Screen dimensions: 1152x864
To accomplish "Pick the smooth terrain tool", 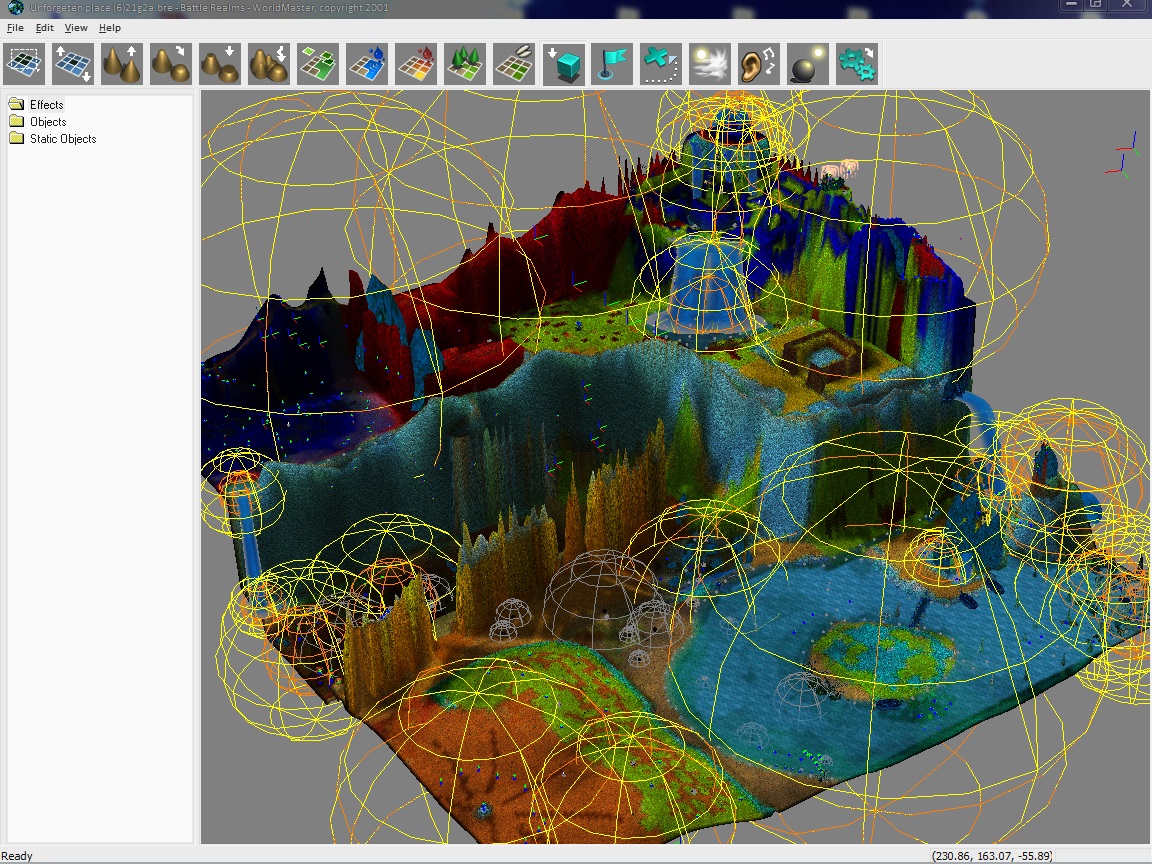I will click(x=171, y=64).
